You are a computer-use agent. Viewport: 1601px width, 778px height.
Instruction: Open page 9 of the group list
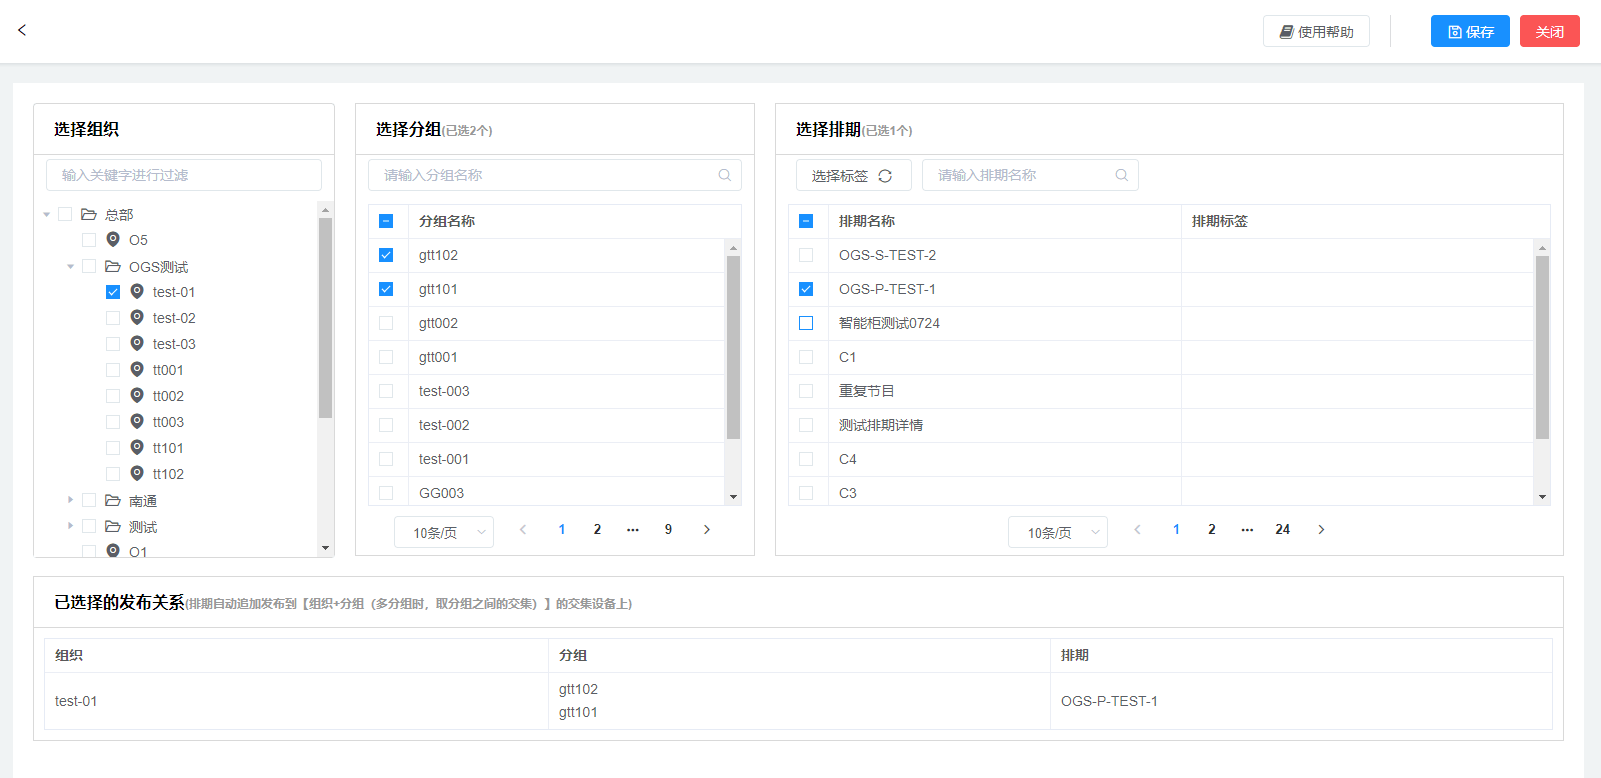pos(668,529)
